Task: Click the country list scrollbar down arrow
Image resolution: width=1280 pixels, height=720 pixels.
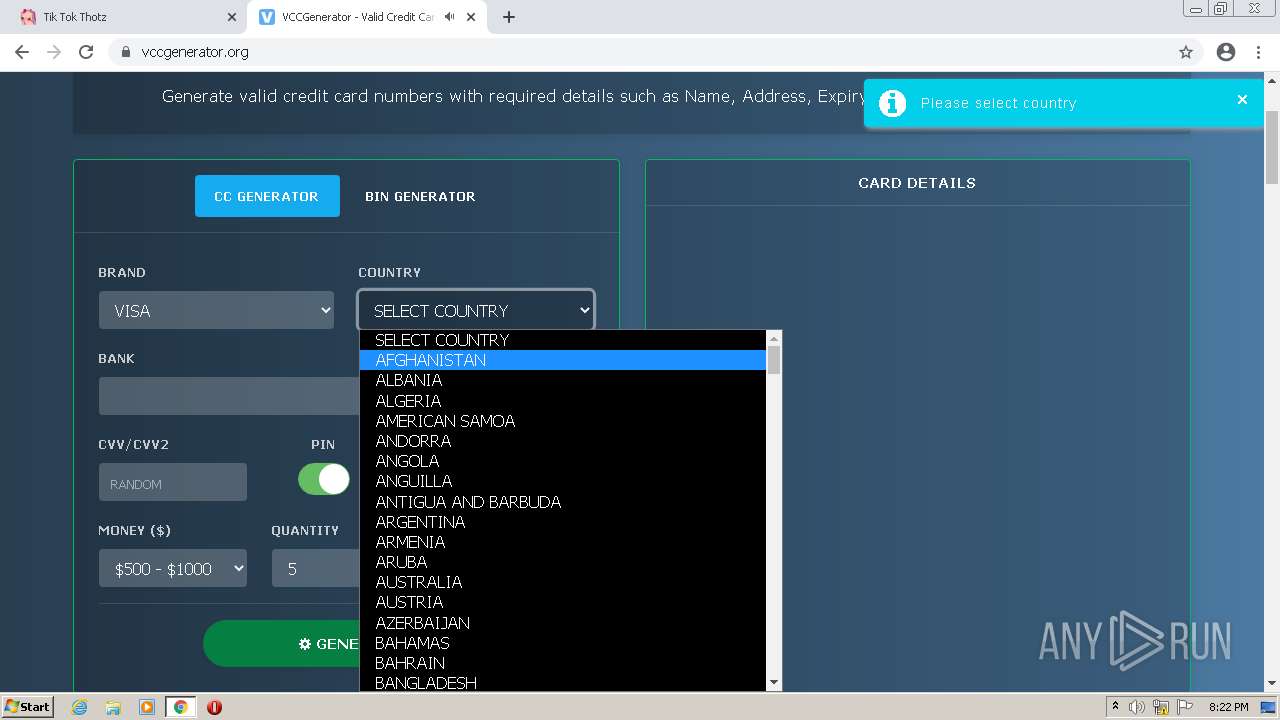Action: (773, 683)
